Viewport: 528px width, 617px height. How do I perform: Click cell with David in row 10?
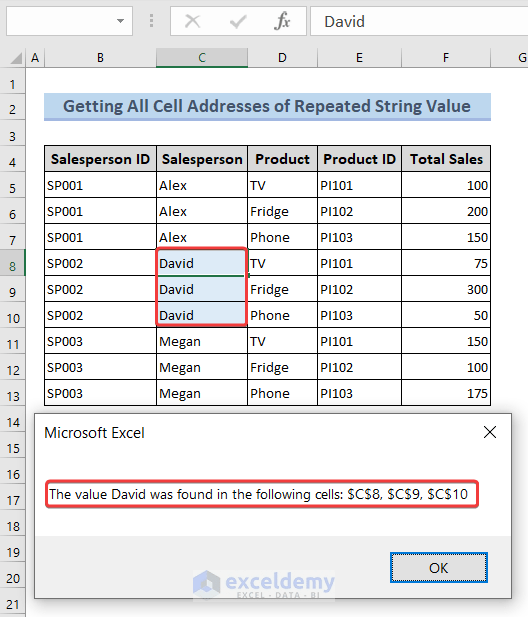pyautogui.click(x=202, y=315)
